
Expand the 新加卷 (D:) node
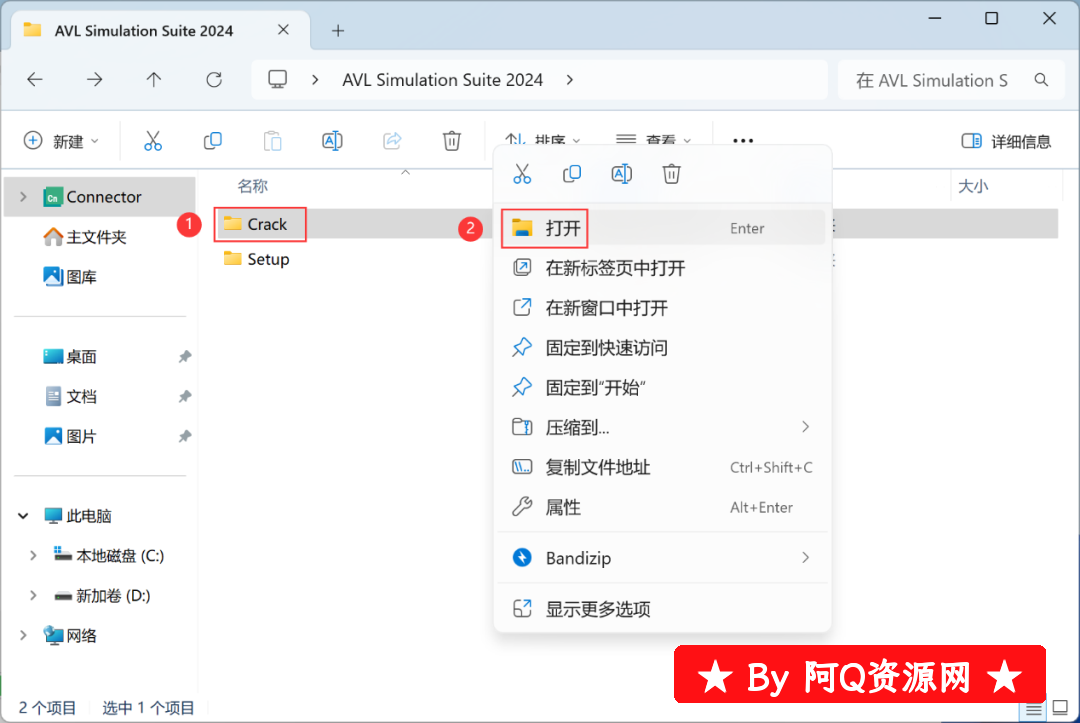point(33,596)
